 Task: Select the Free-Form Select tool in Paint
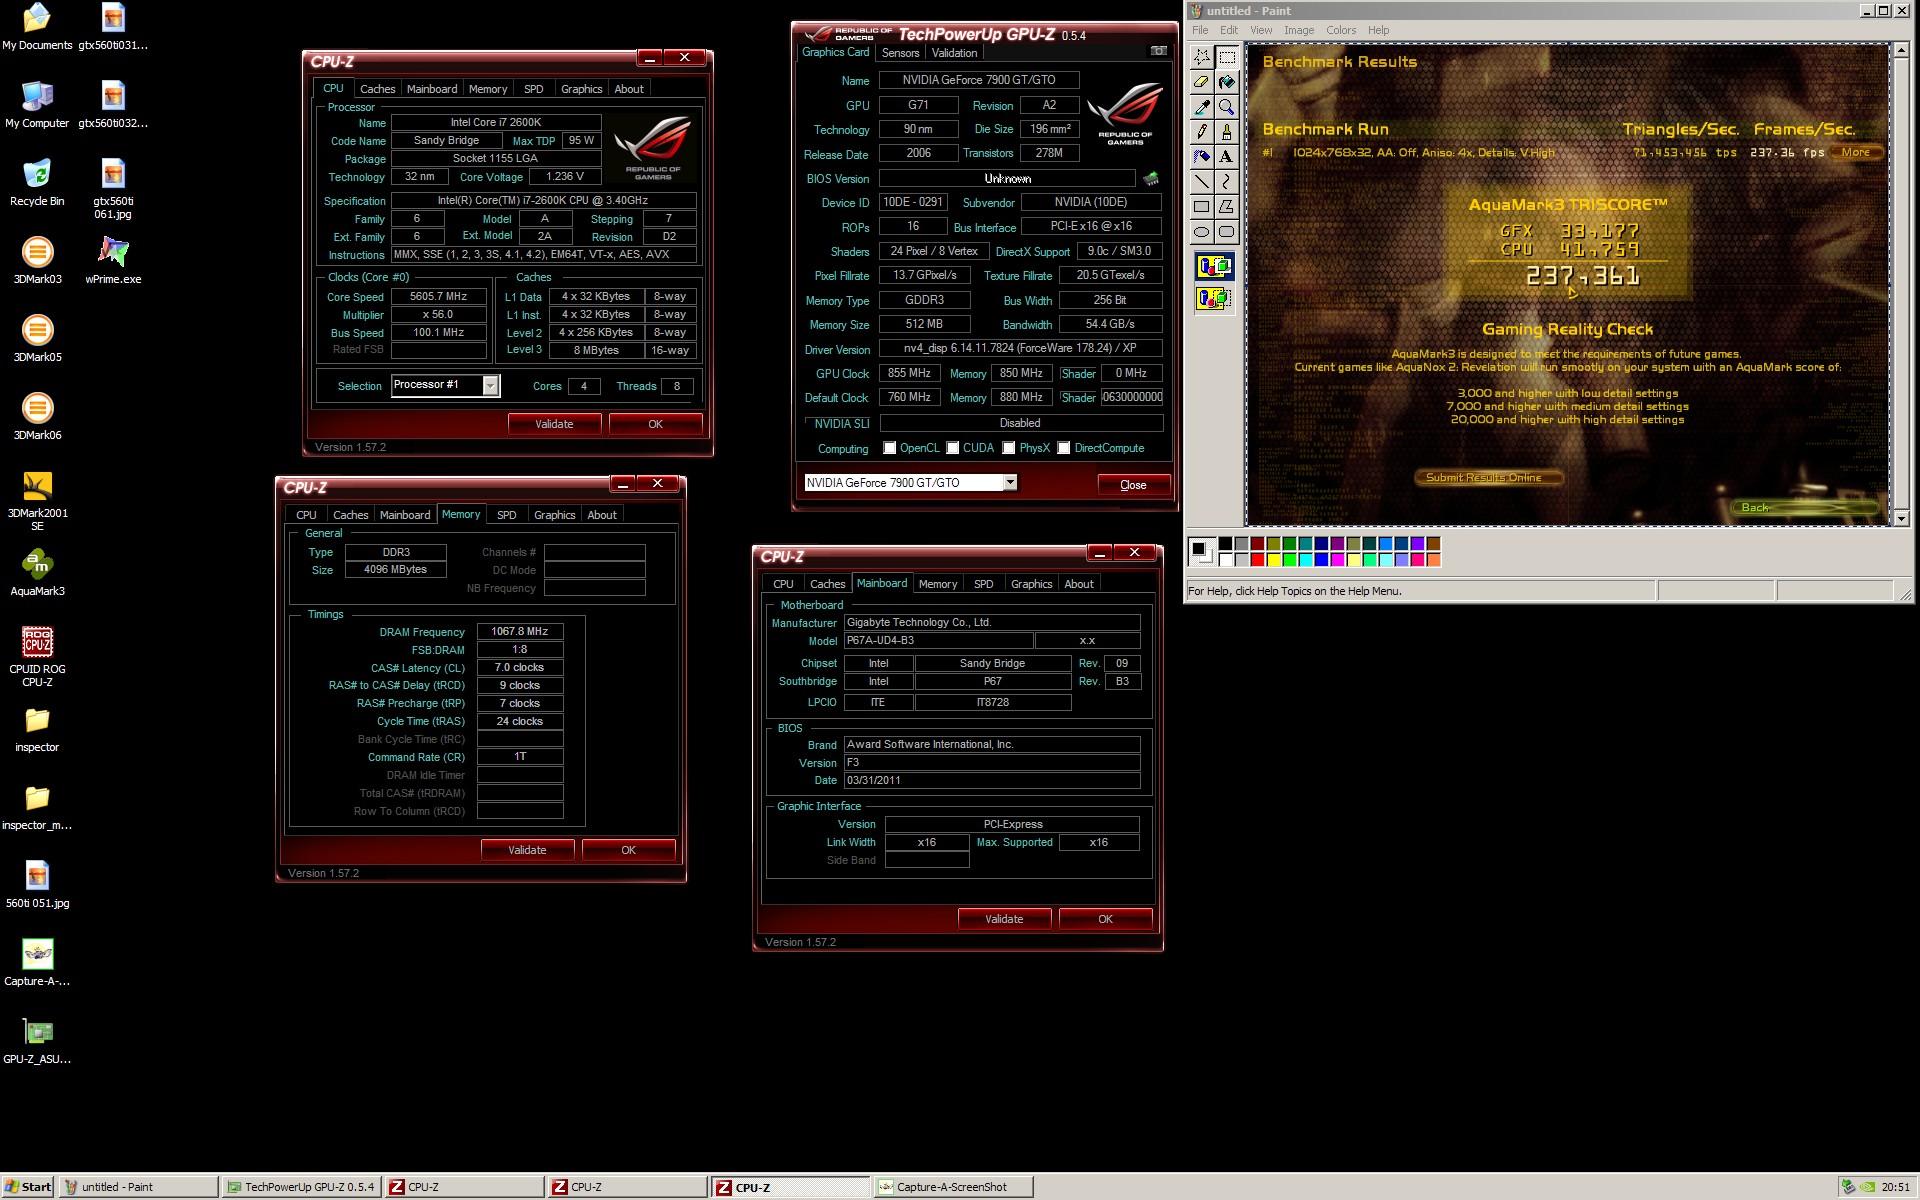pyautogui.click(x=1201, y=57)
